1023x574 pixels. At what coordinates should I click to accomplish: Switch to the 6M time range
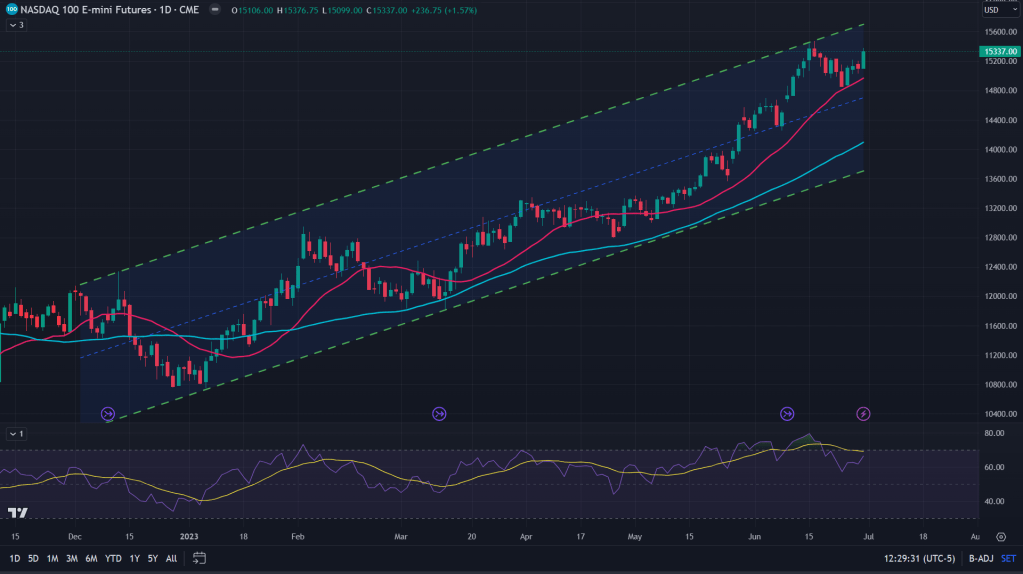(x=91, y=558)
